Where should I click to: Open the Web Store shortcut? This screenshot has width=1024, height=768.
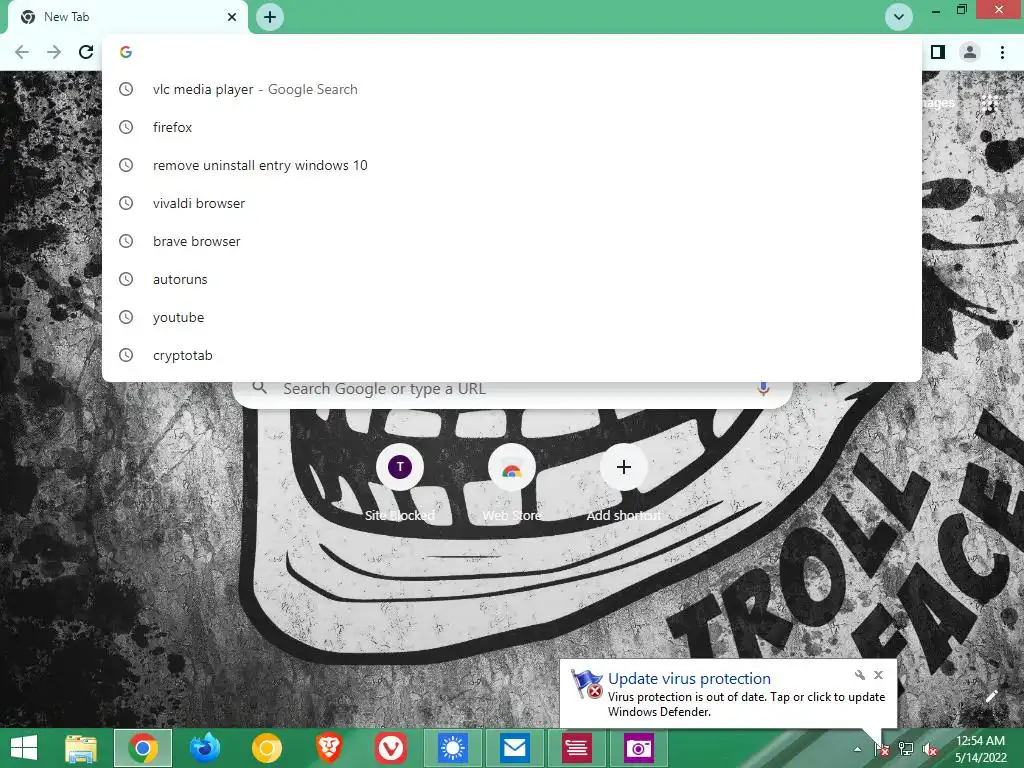(511, 482)
